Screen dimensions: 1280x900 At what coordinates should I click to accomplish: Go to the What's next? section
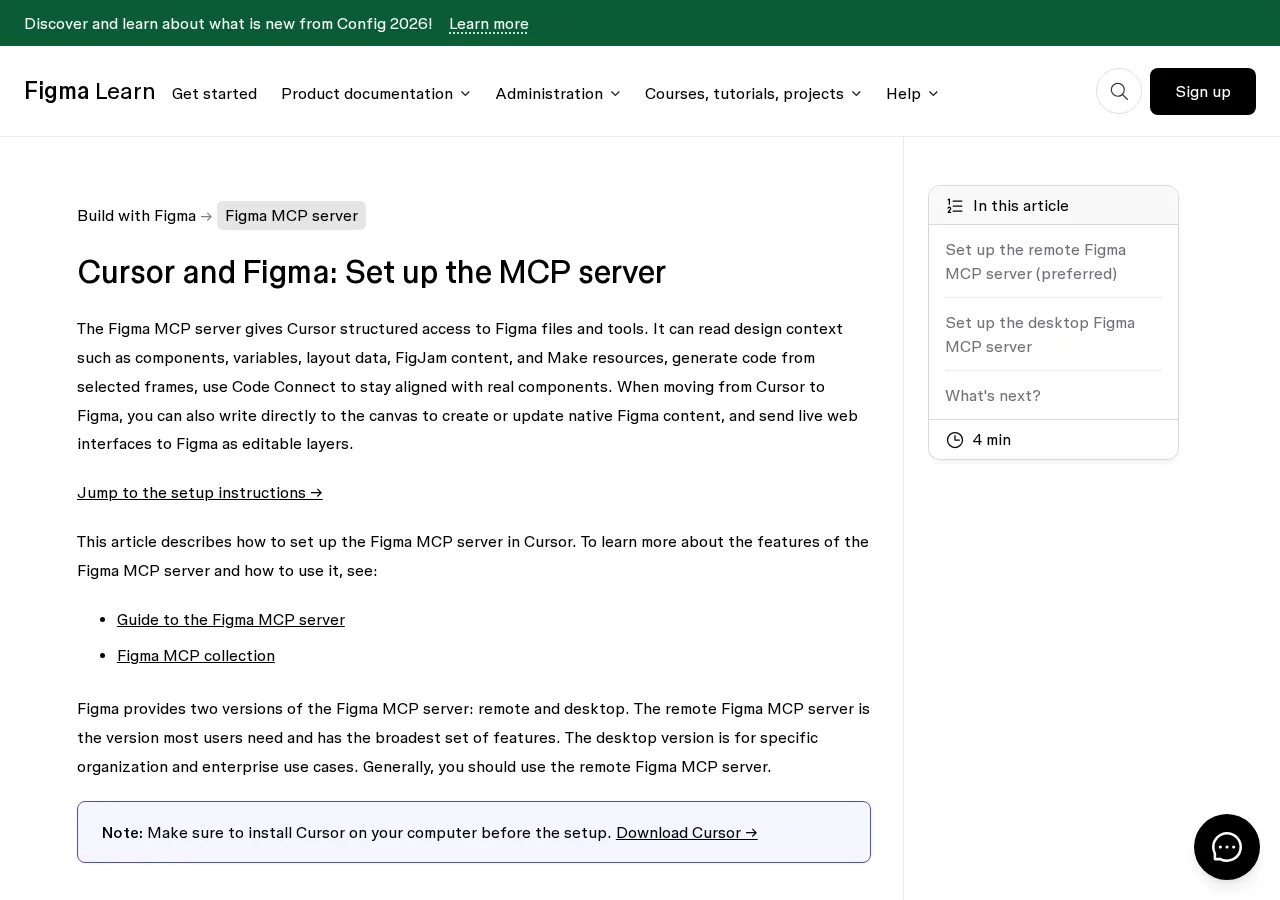[993, 395]
